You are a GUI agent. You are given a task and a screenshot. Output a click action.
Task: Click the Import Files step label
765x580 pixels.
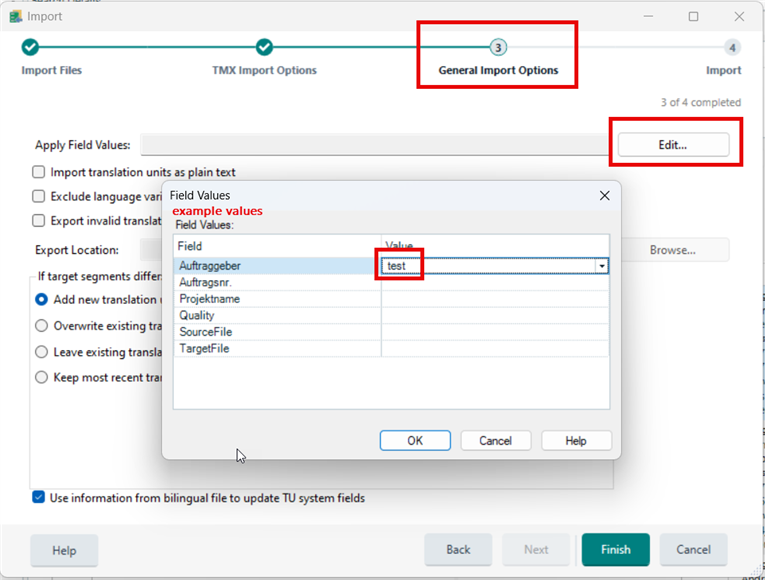[x=51, y=70]
